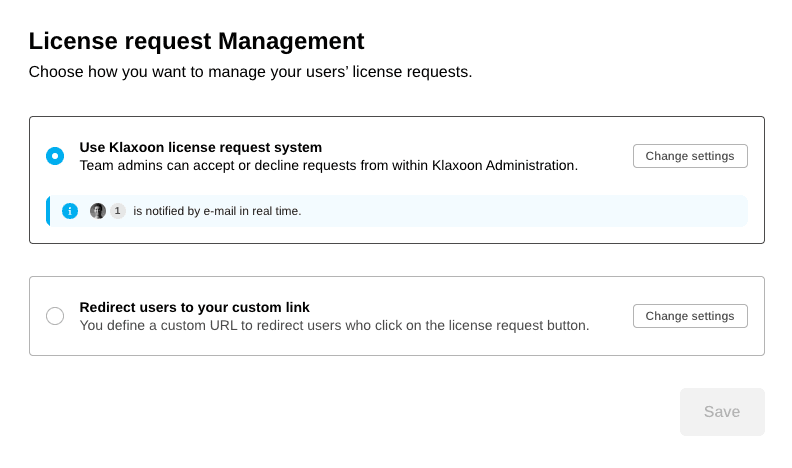Select the Klaxoon license request system radio

coord(55,156)
